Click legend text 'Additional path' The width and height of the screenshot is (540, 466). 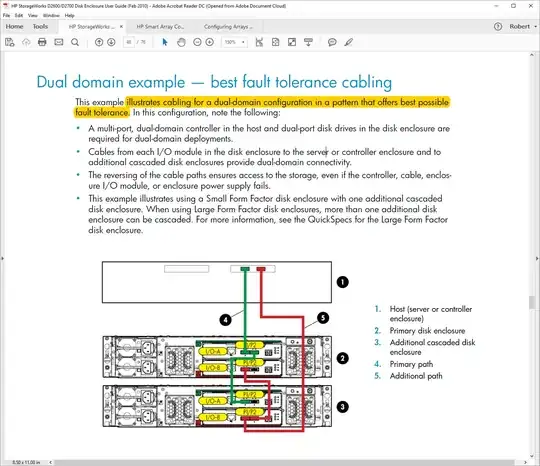click(x=416, y=376)
